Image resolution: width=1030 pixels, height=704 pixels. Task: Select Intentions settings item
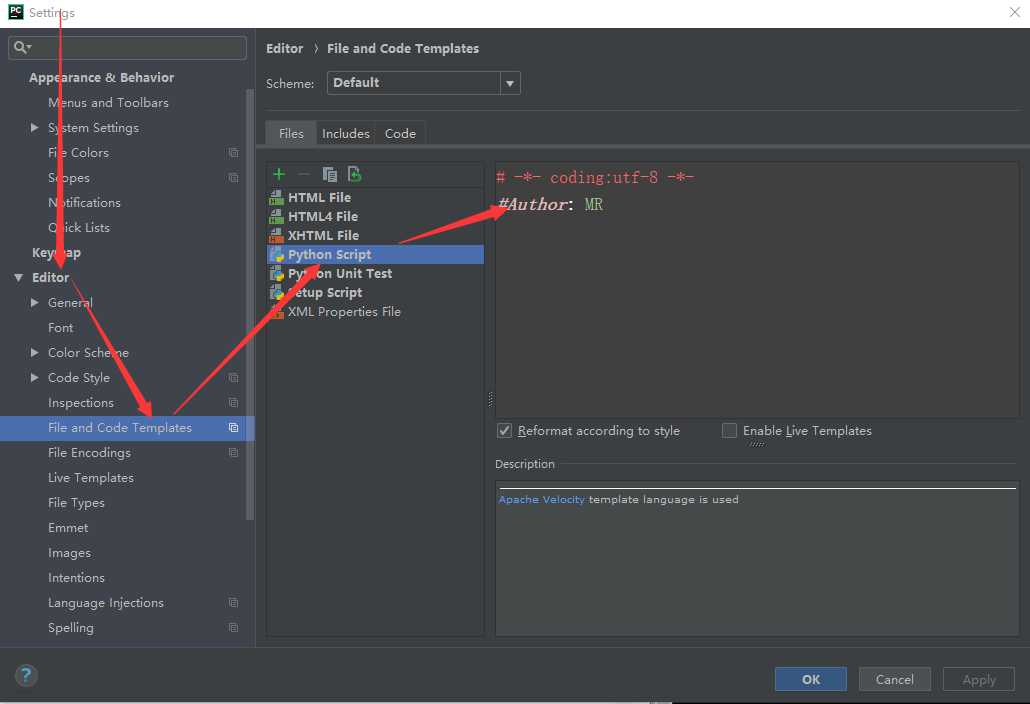click(76, 578)
